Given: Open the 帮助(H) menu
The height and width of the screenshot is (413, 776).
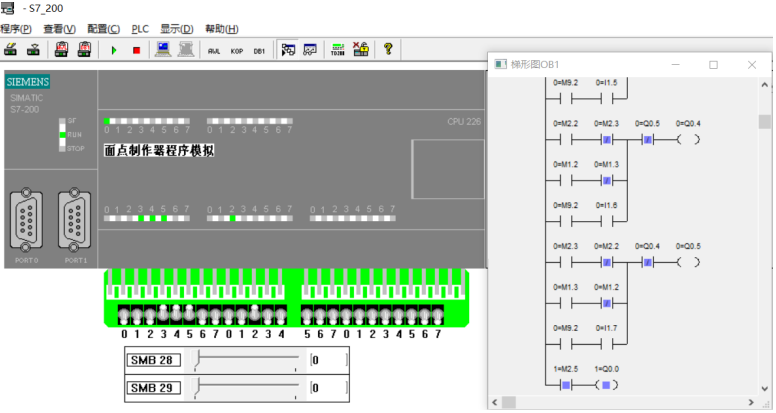Looking at the screenshot, I should [x=222, y=29].
